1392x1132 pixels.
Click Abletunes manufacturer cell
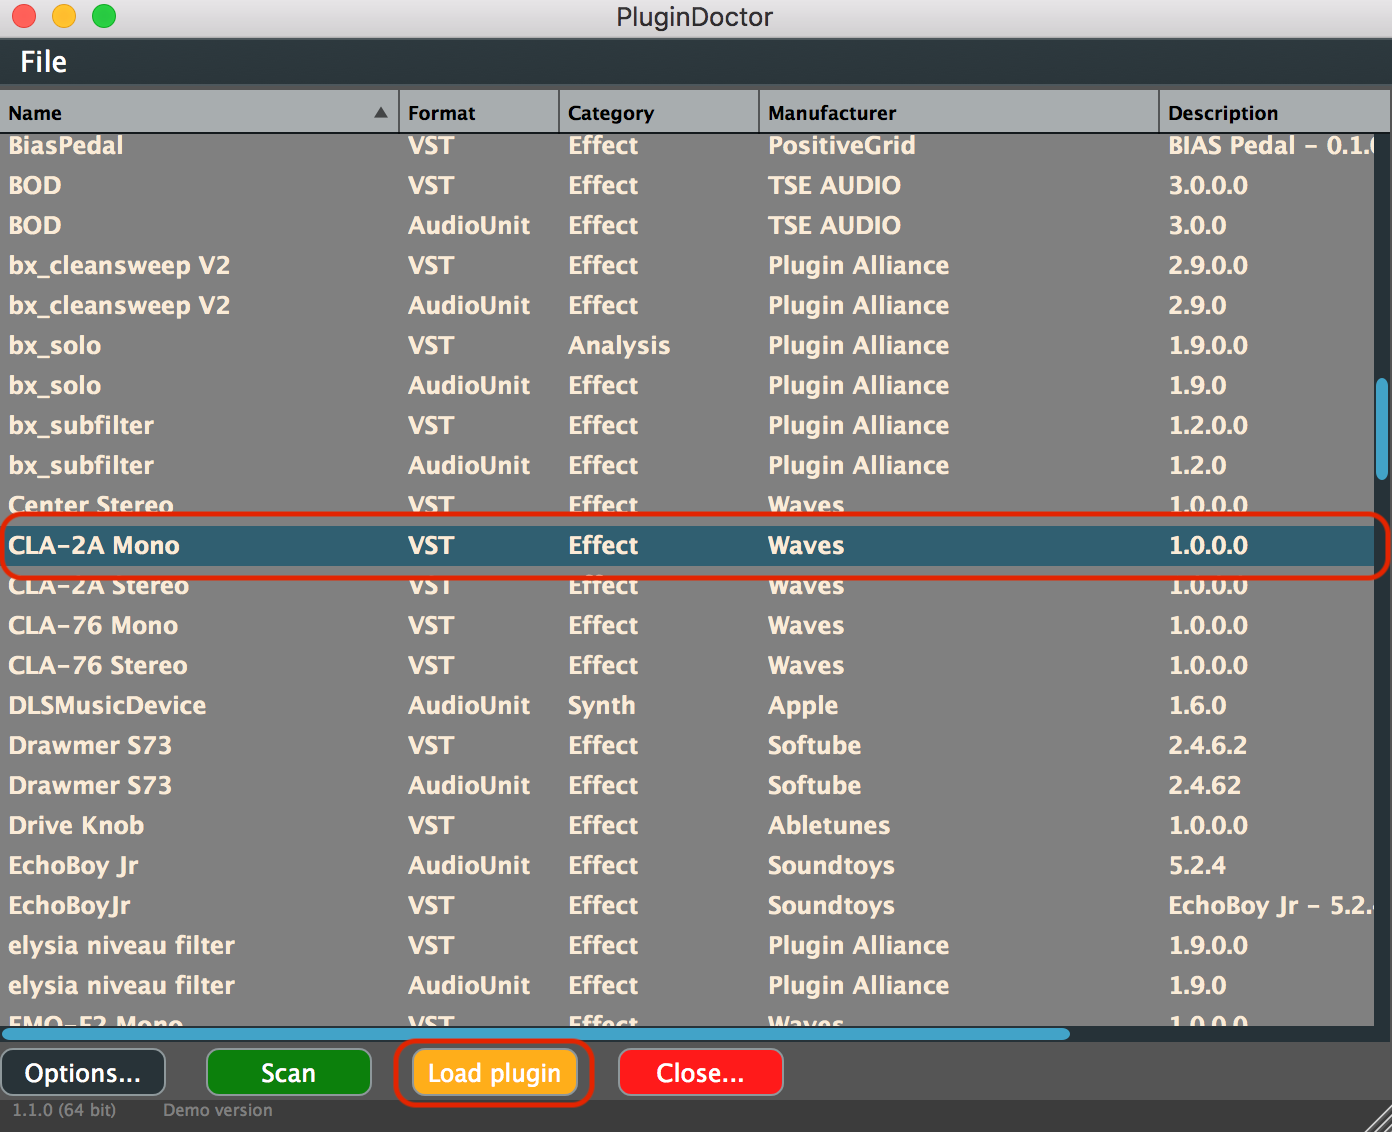[x=829, y=826]
